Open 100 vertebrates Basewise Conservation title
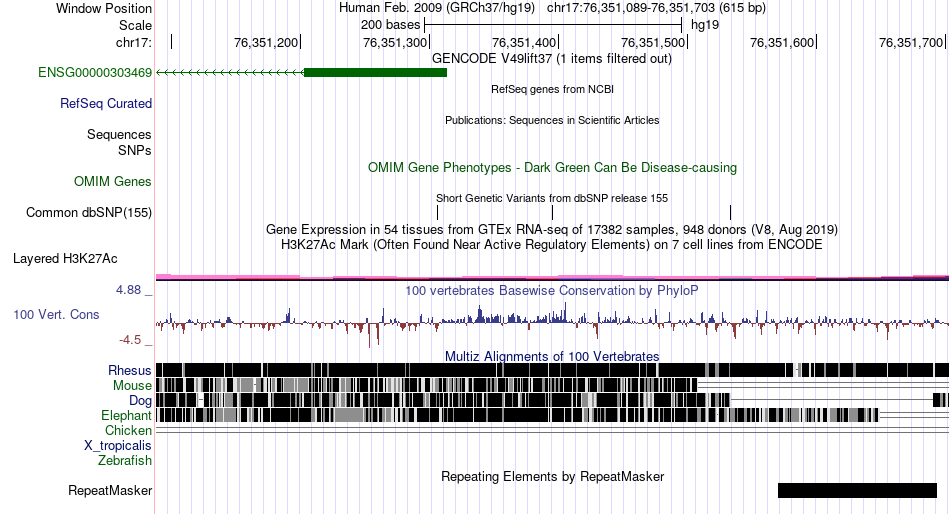Screen dimensions: 950x514 [x=552, y=290]
